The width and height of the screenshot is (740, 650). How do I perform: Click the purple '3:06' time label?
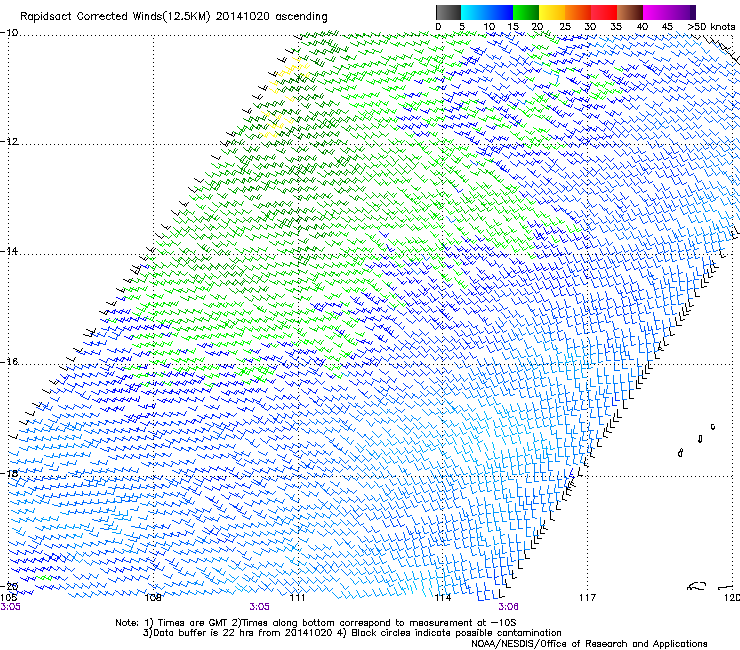(x=508, y=607)
